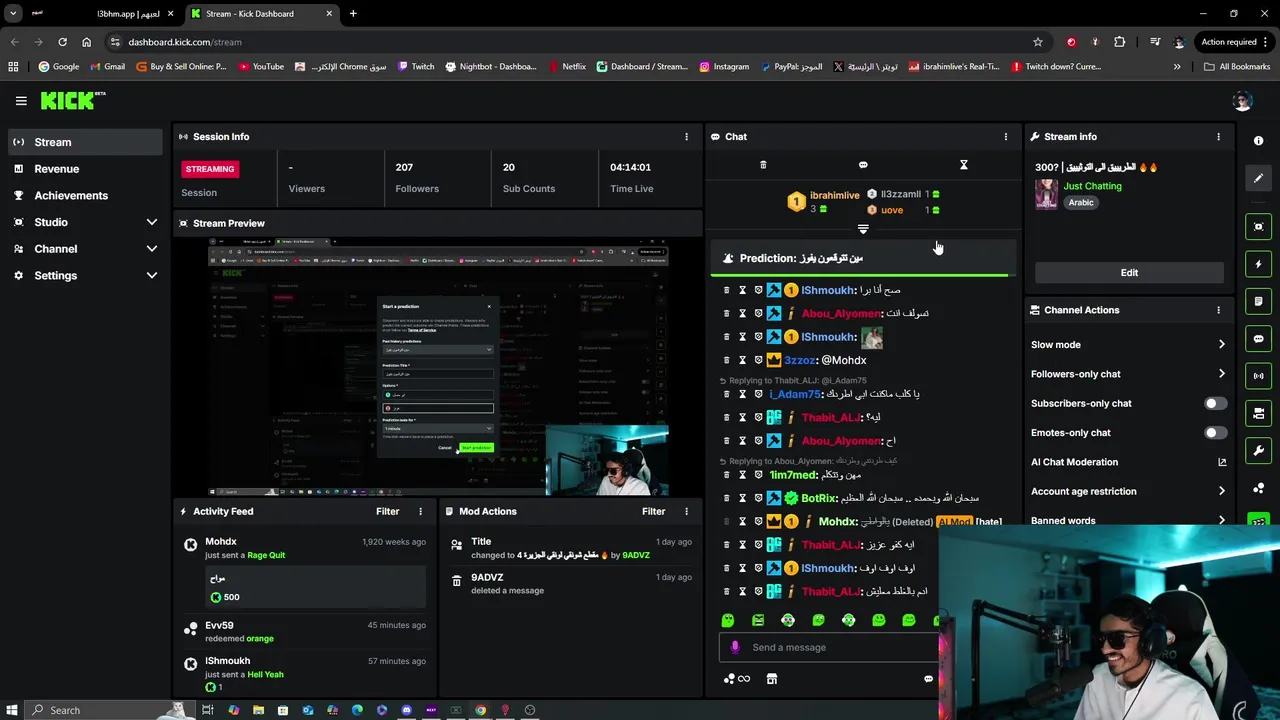
Task: Click the wrench tools icon in right rail
Action: pyautogui.click(x=1259, y=451)
